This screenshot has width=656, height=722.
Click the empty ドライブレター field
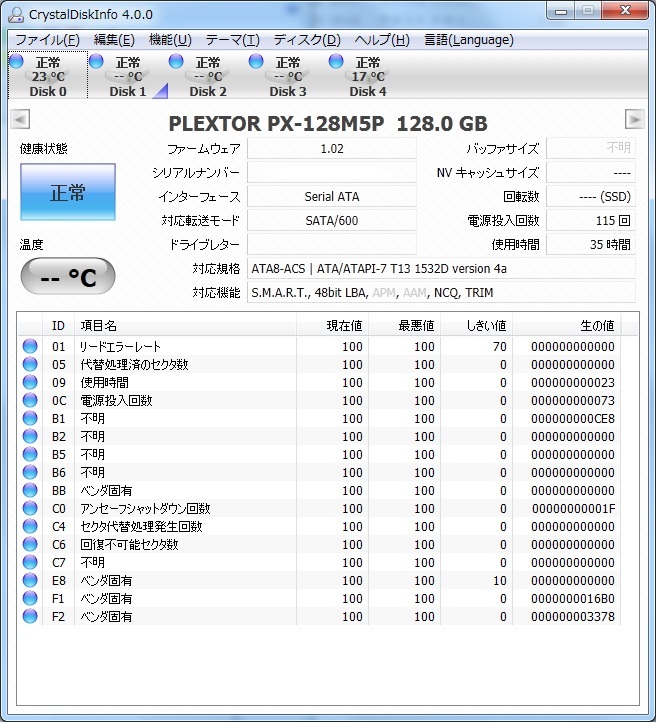332,245
